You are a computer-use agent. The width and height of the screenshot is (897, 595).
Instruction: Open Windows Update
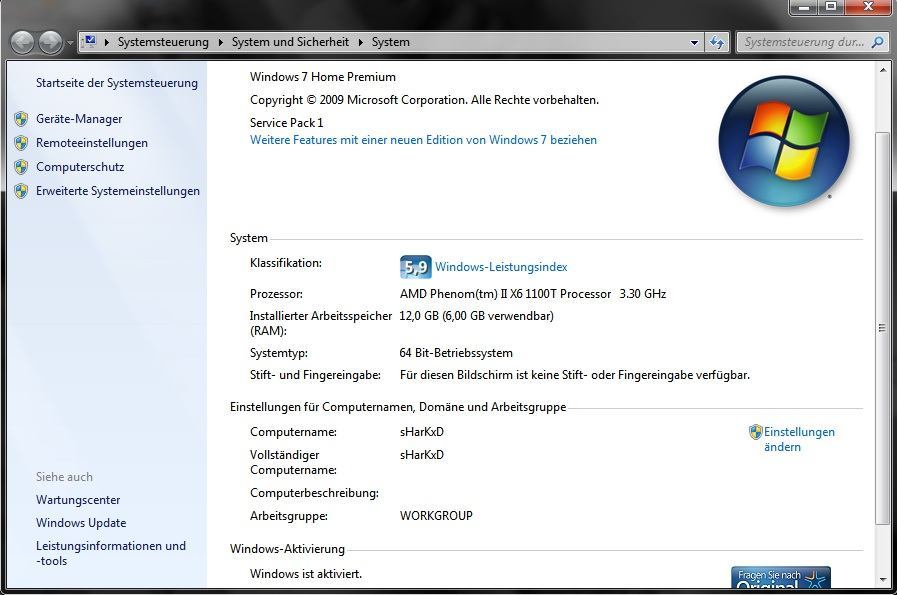tap(81, 523)
